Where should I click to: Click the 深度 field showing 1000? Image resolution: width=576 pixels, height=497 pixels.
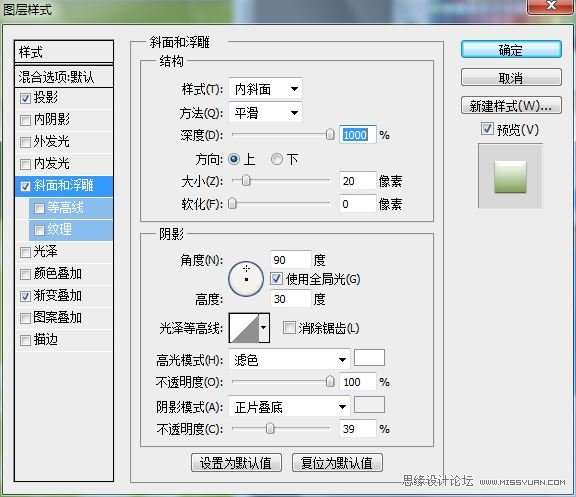(357, 135)
